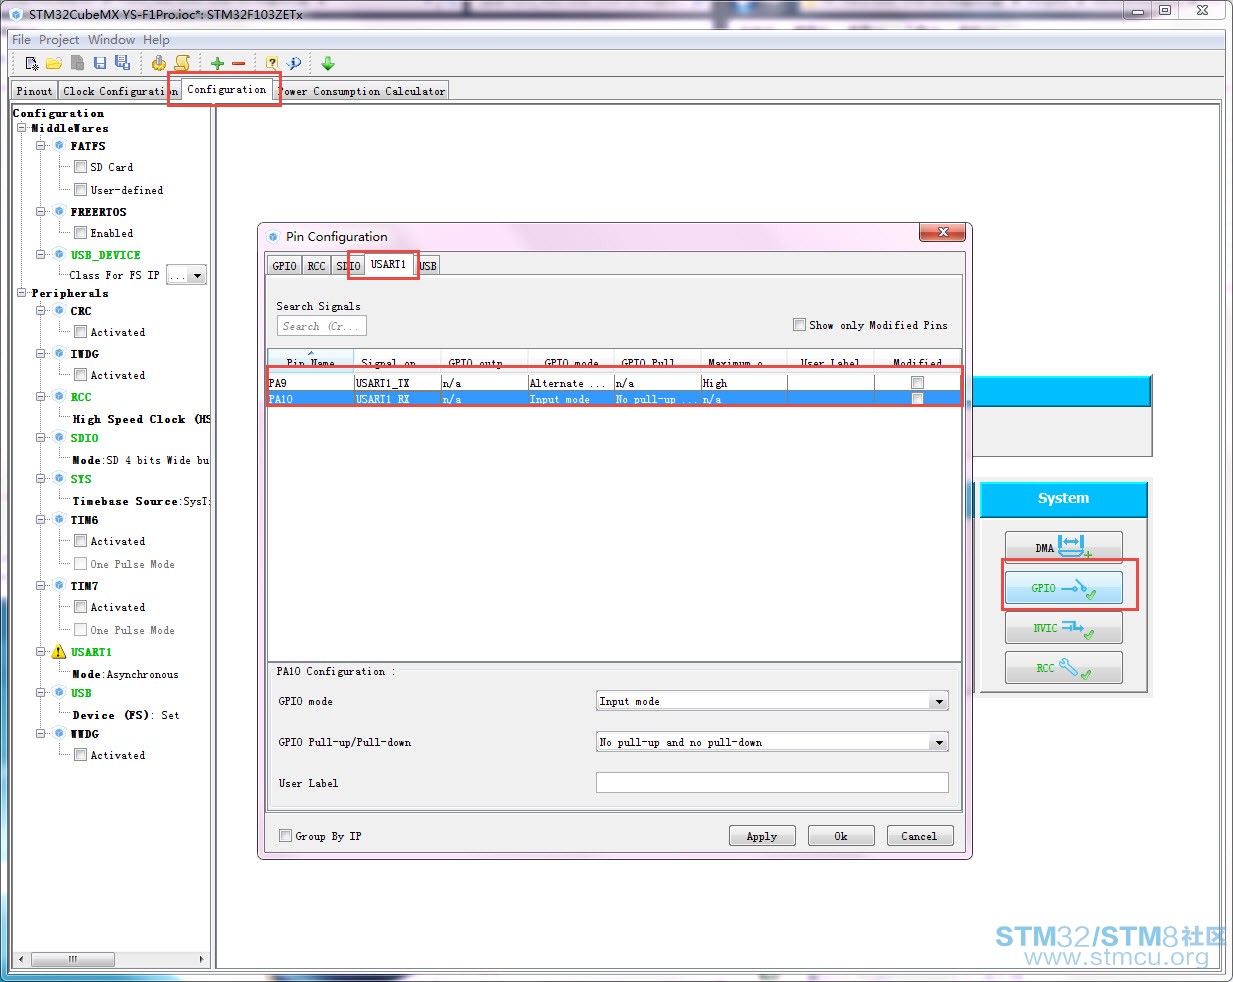Open GPIO settings in System panel

pyautogui.click(x=1063, y=588)
